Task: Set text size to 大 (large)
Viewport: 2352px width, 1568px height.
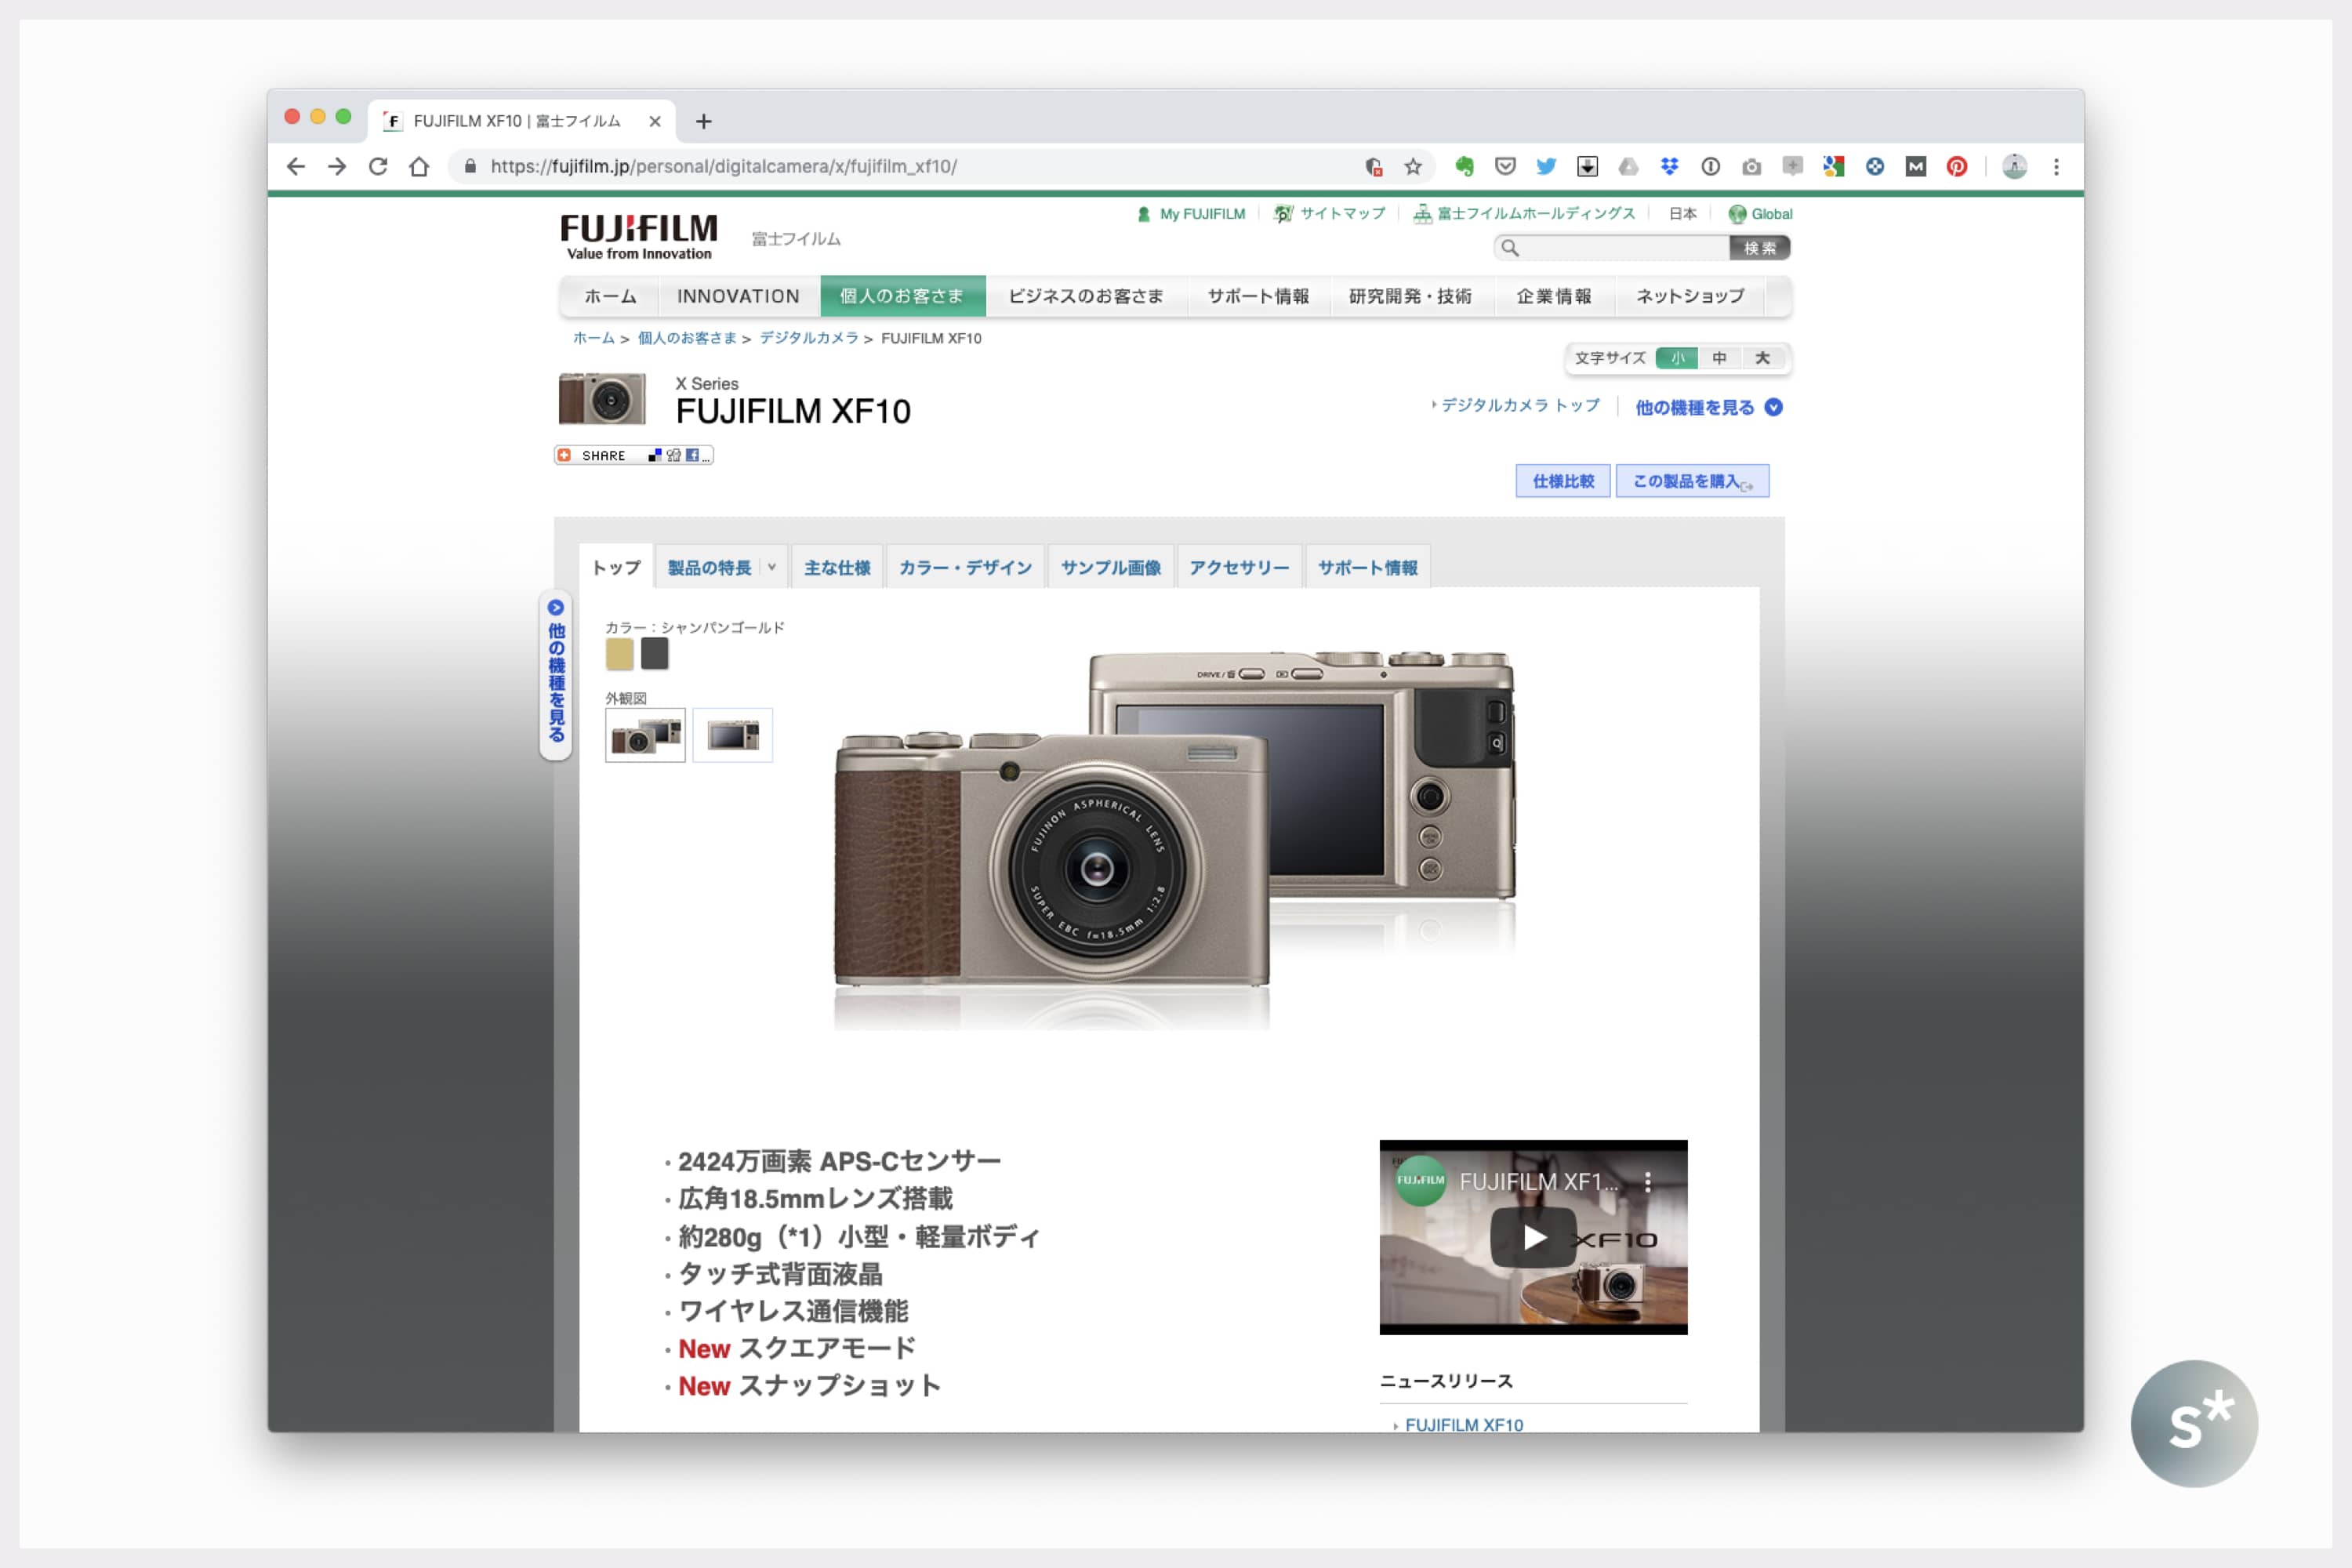Action: pos(1762,358)
